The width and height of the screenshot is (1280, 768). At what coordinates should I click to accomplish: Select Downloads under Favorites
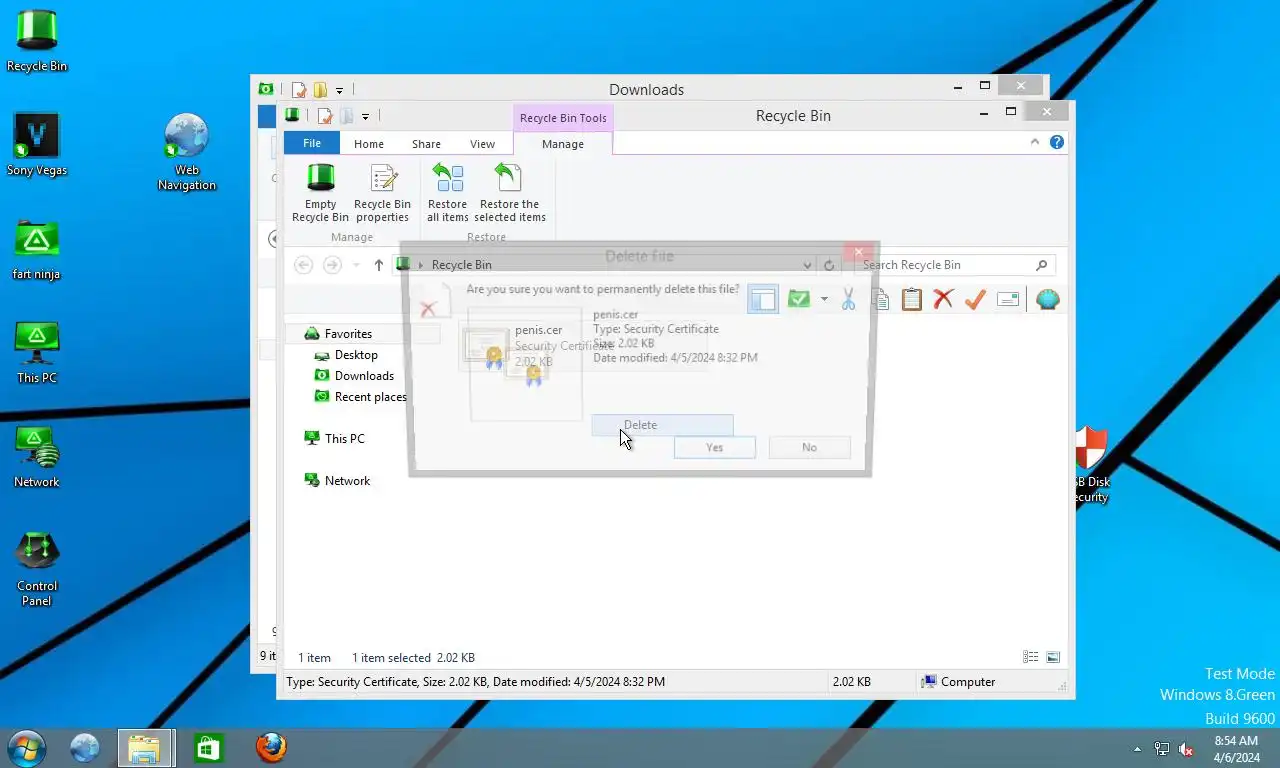pos(364,376)
